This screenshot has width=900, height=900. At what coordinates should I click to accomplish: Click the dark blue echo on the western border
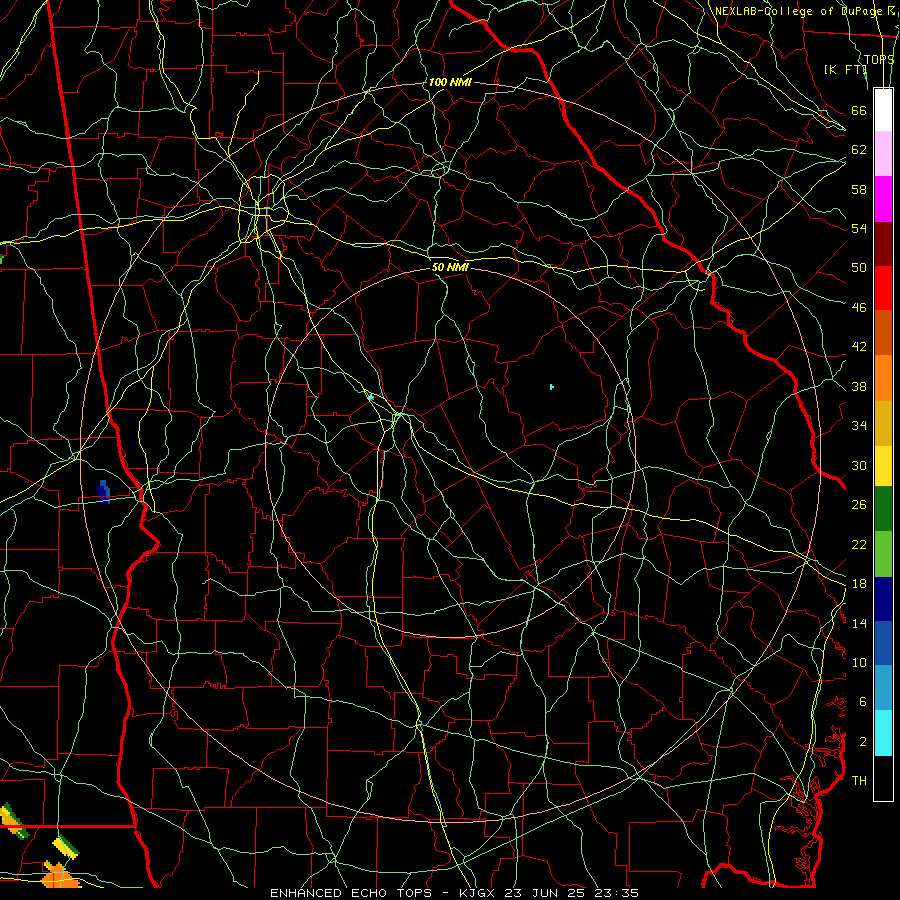pyautogui.click(x=103, y=492)
